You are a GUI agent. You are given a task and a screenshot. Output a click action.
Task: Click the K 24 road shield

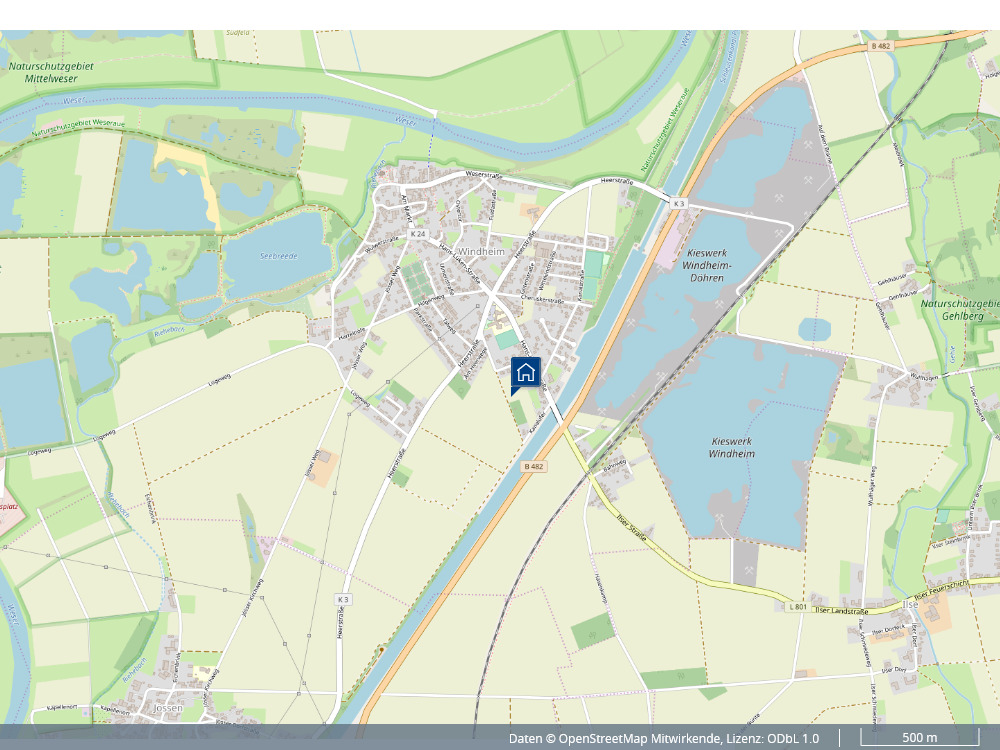418,234
